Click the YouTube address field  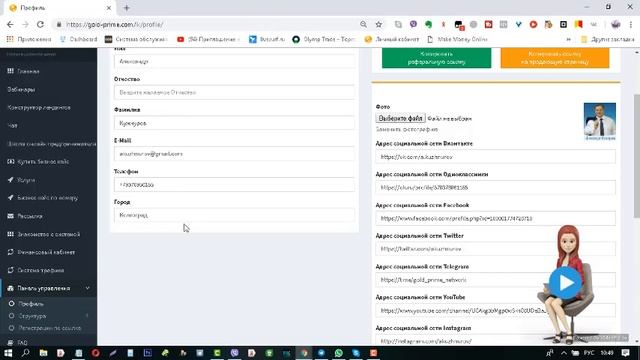[x=496, y=311]
